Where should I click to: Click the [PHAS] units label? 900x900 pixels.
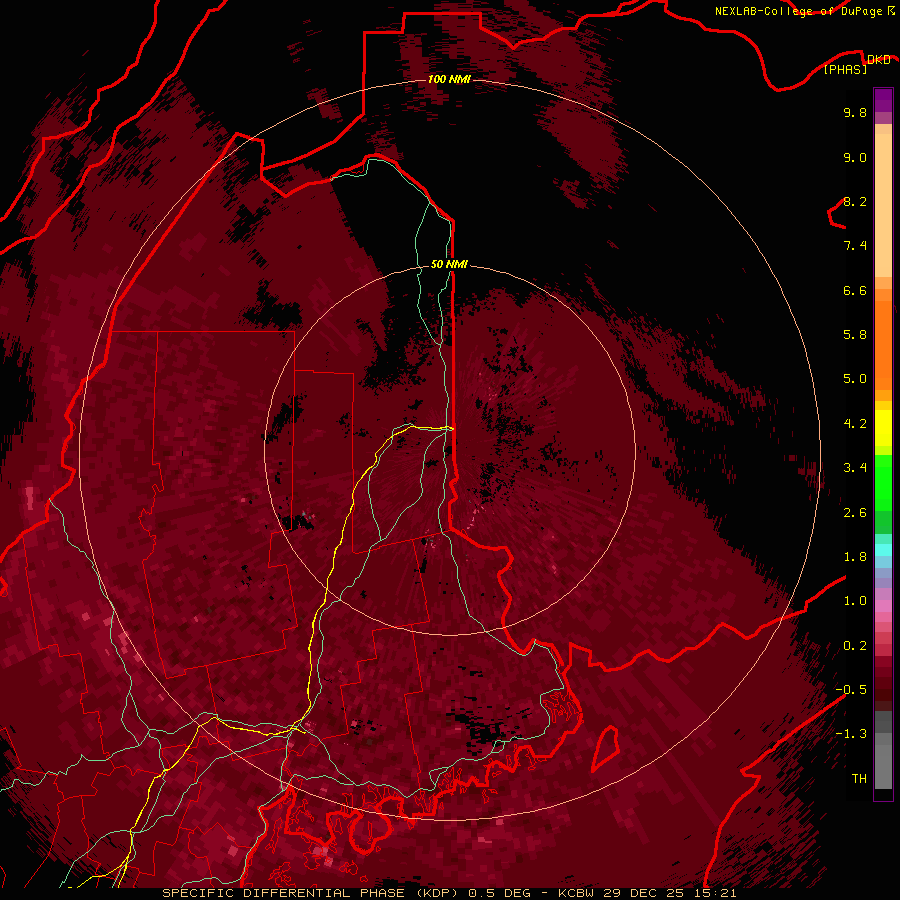pyautogui.click(x=846, y=70)
